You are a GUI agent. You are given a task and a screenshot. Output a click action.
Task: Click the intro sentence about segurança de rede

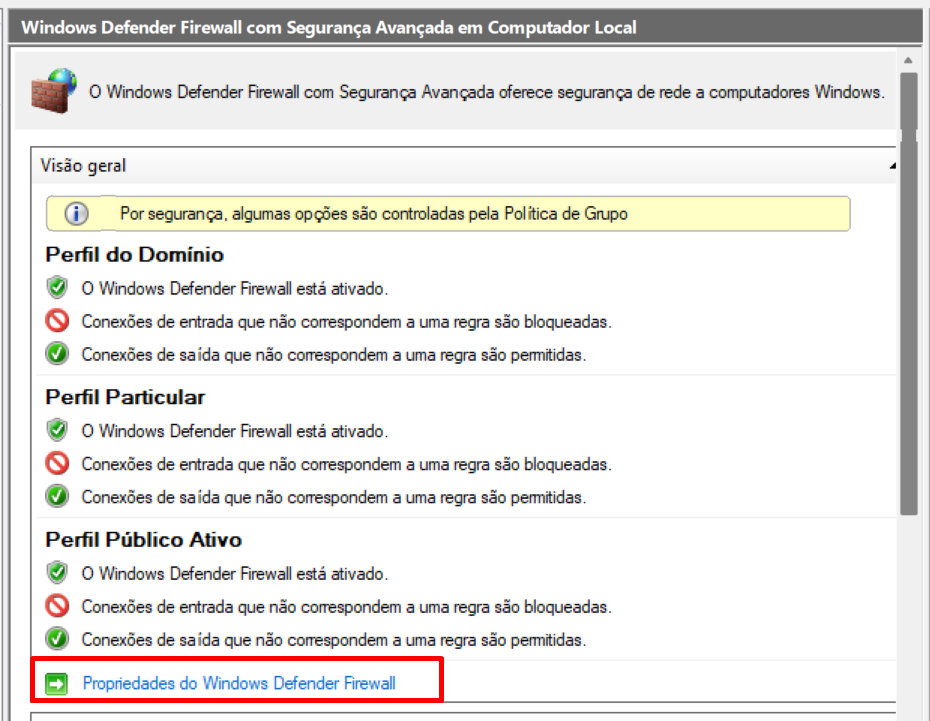pos(486,92)
